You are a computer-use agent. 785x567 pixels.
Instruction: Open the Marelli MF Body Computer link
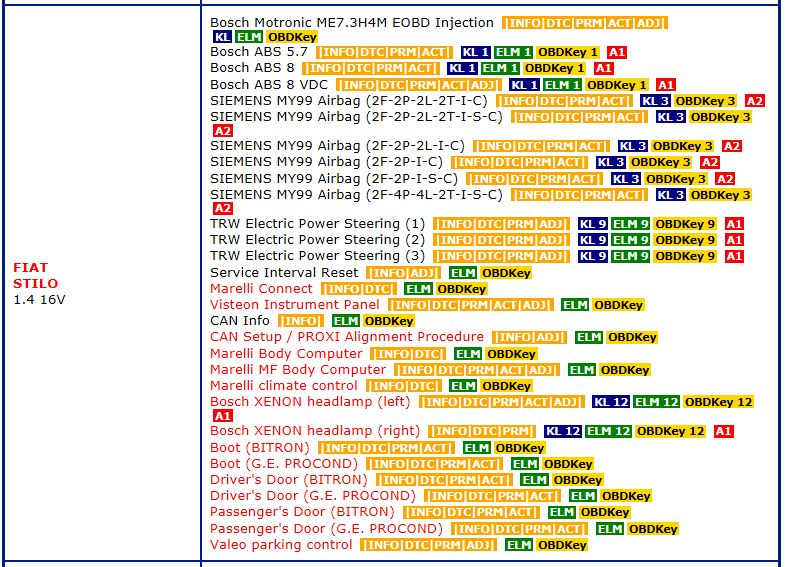pos(298,370)
